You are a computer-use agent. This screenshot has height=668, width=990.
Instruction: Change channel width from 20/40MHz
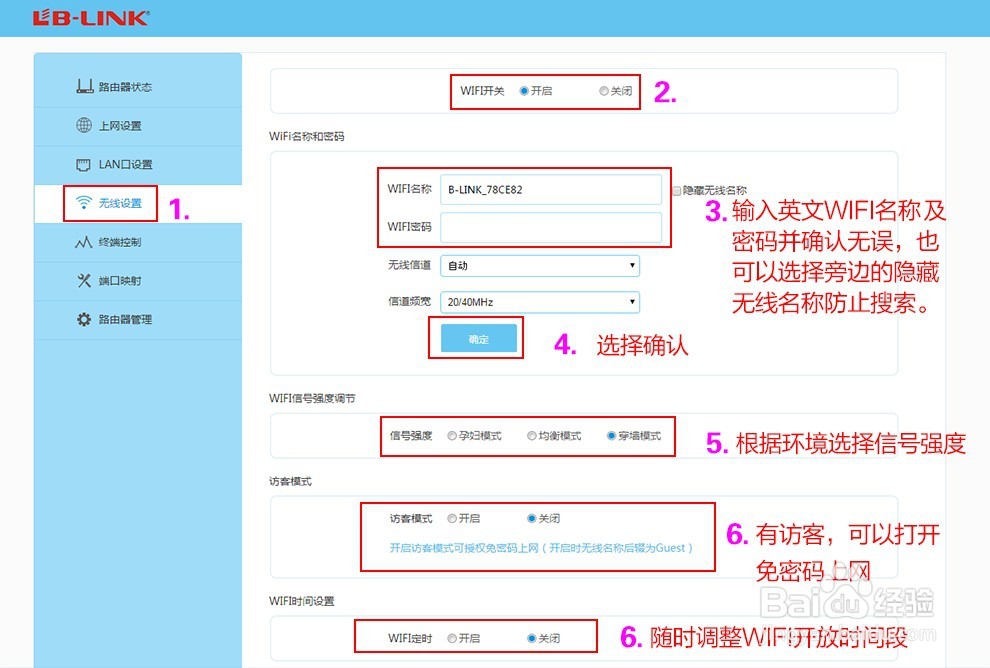[540, 301]
